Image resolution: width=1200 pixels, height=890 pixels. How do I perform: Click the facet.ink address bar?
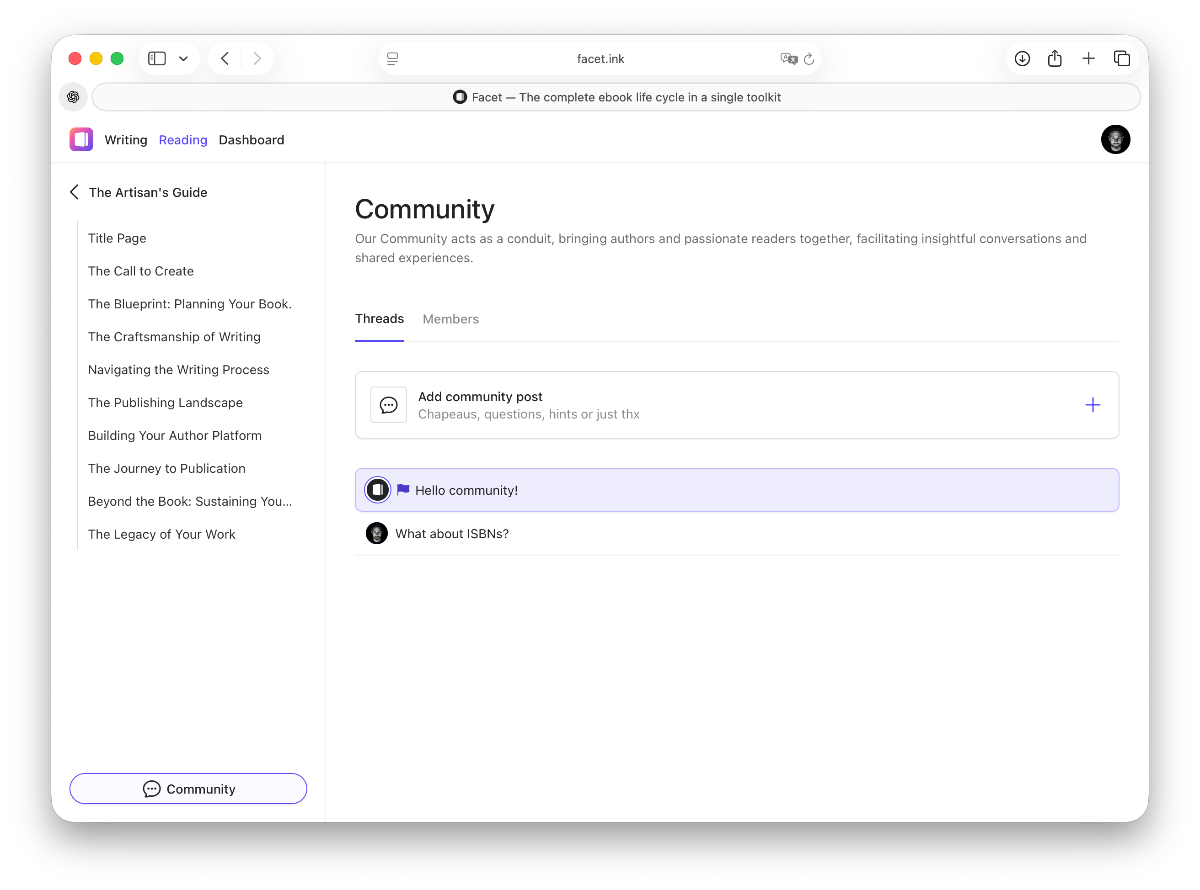pos(600,59)
